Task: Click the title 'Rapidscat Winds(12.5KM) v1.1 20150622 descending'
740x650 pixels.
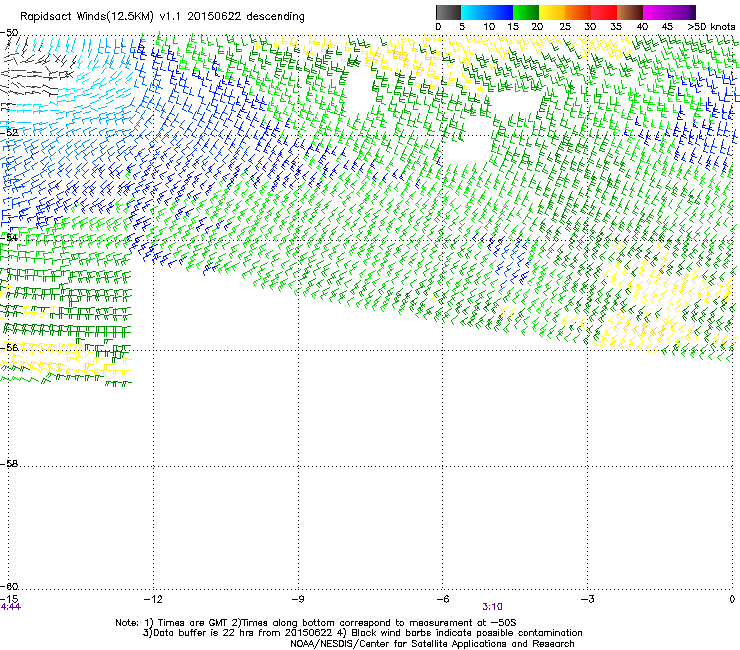Action: pyautogui.click(x=162, y=17)
